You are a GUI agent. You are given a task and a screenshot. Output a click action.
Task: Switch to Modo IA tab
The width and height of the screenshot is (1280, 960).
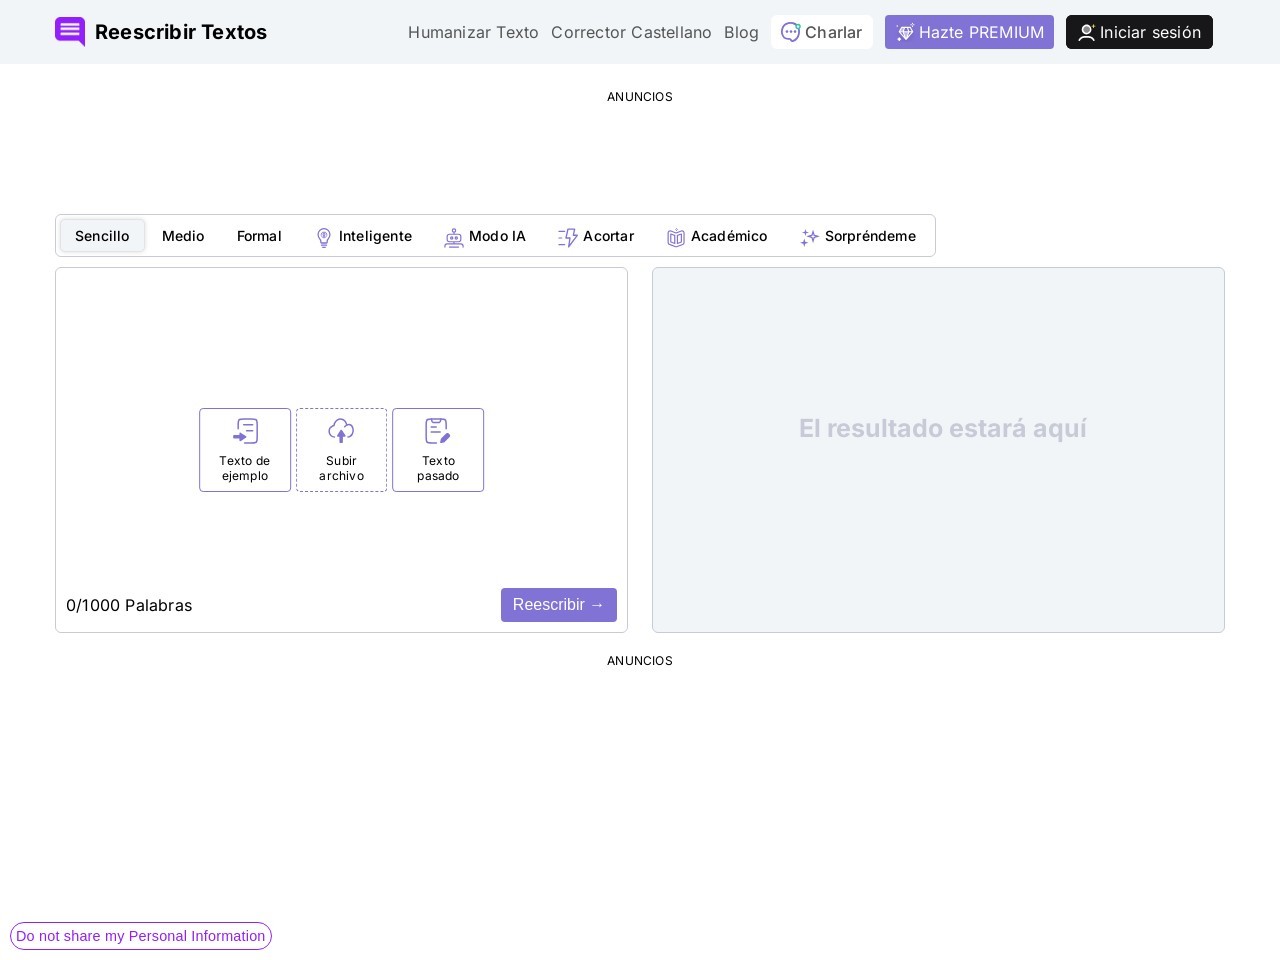tap(485, 236)
